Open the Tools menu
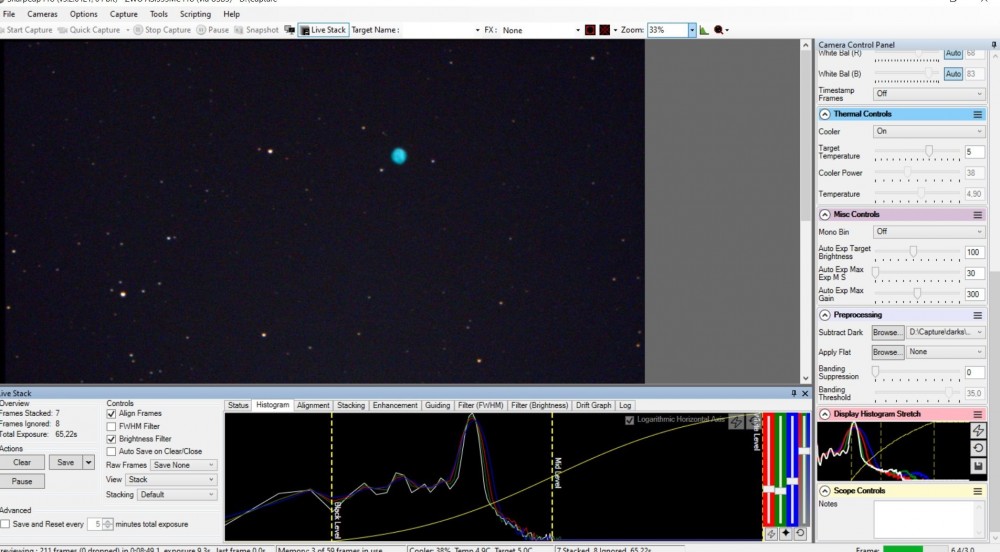 tap(159, 14)
